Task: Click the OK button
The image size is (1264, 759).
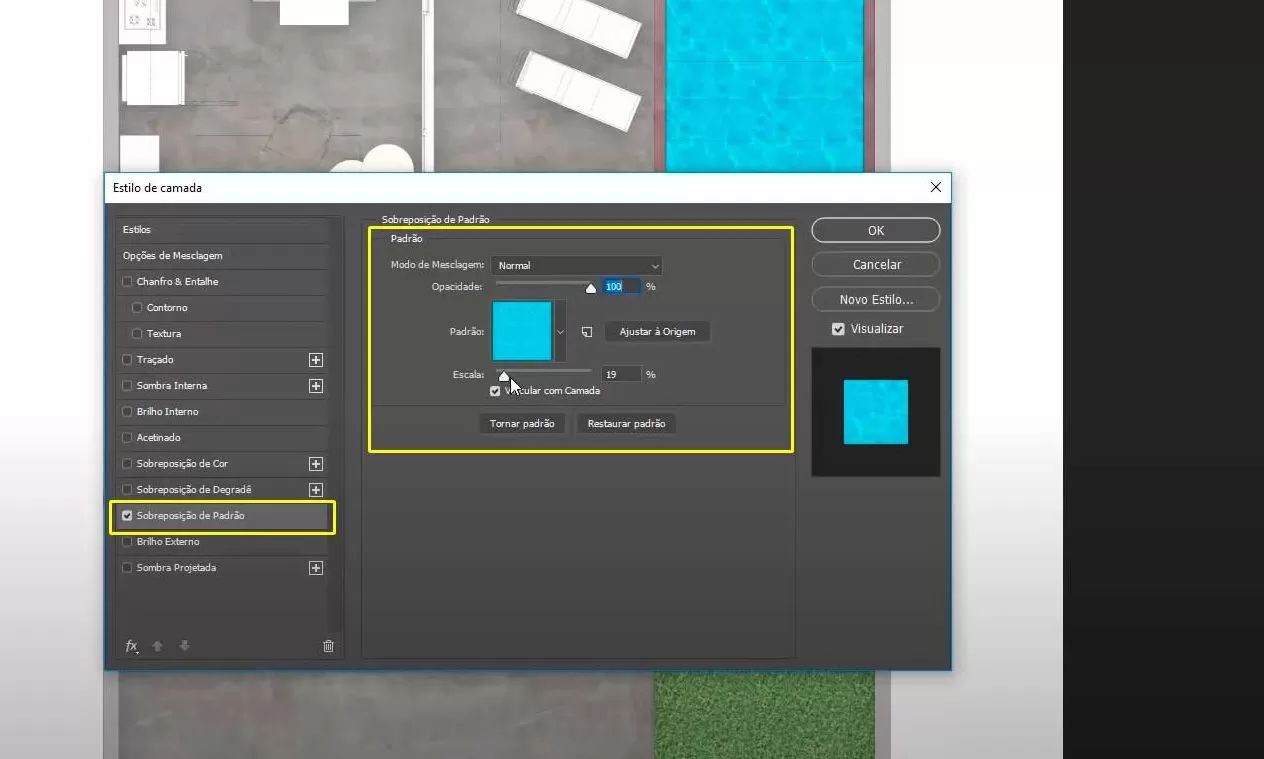Action: click(875, 231)
